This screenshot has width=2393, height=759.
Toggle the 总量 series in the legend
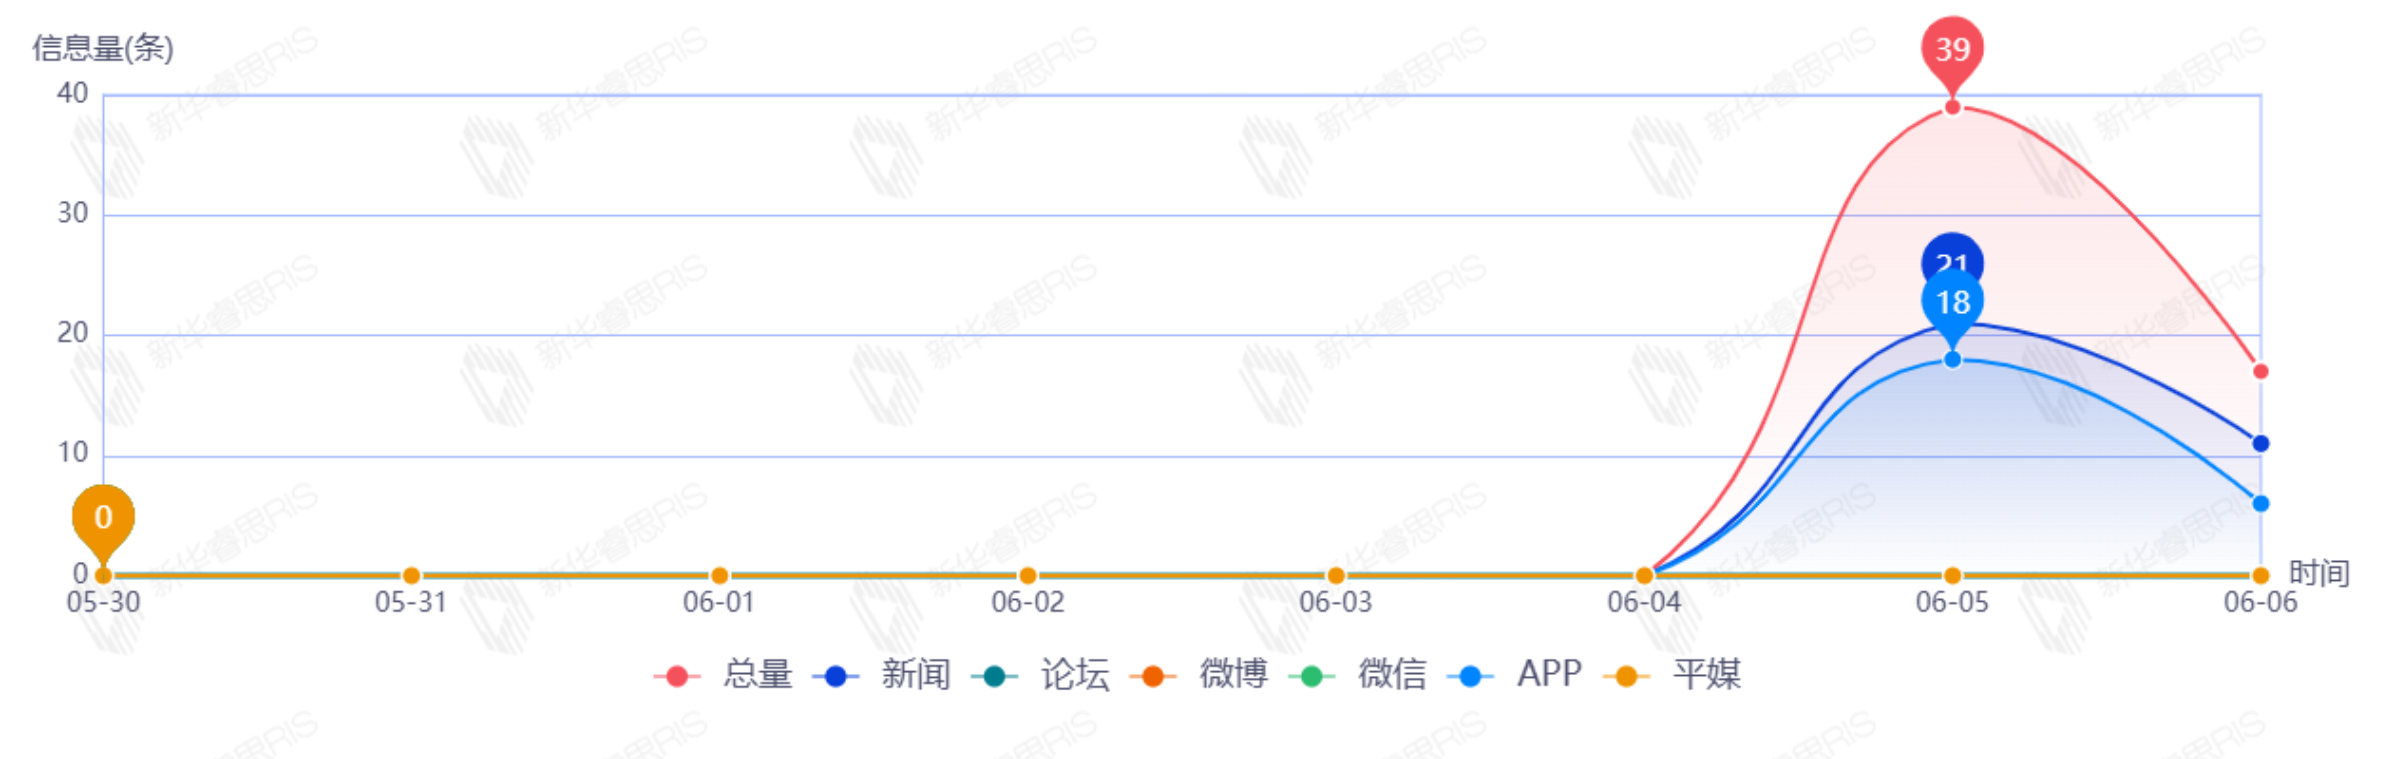tap(724, 675)
